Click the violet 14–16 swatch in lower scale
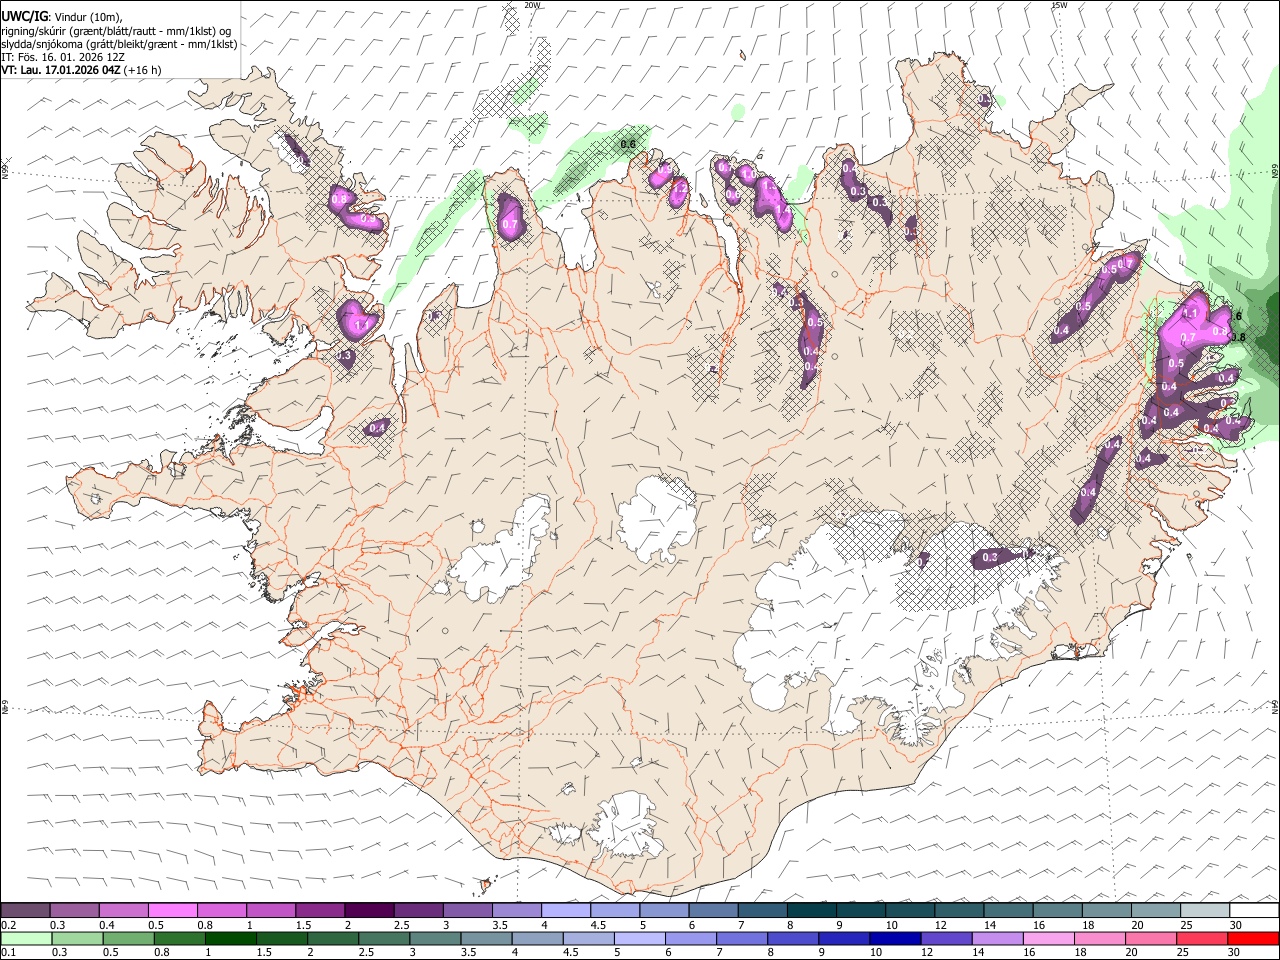Screen dimensions: 1280x960 pos(996,938)
